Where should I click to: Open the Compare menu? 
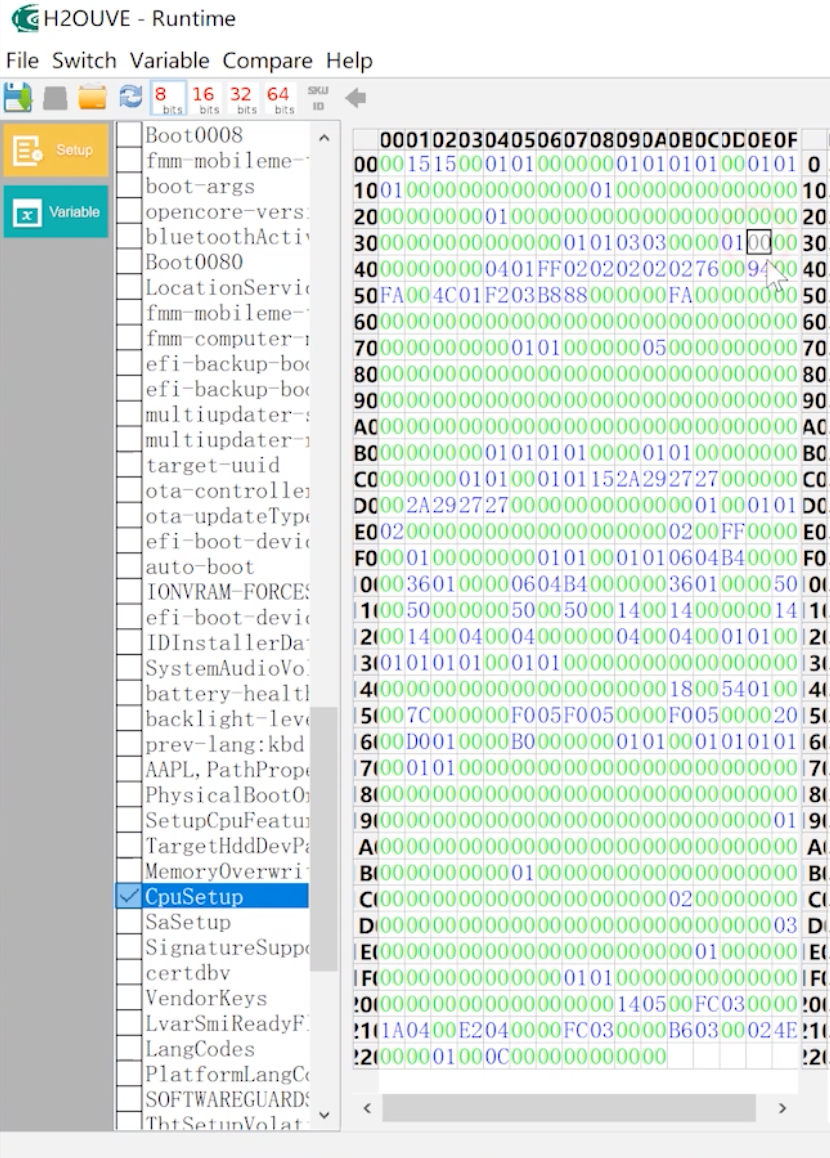coord(267,61)
